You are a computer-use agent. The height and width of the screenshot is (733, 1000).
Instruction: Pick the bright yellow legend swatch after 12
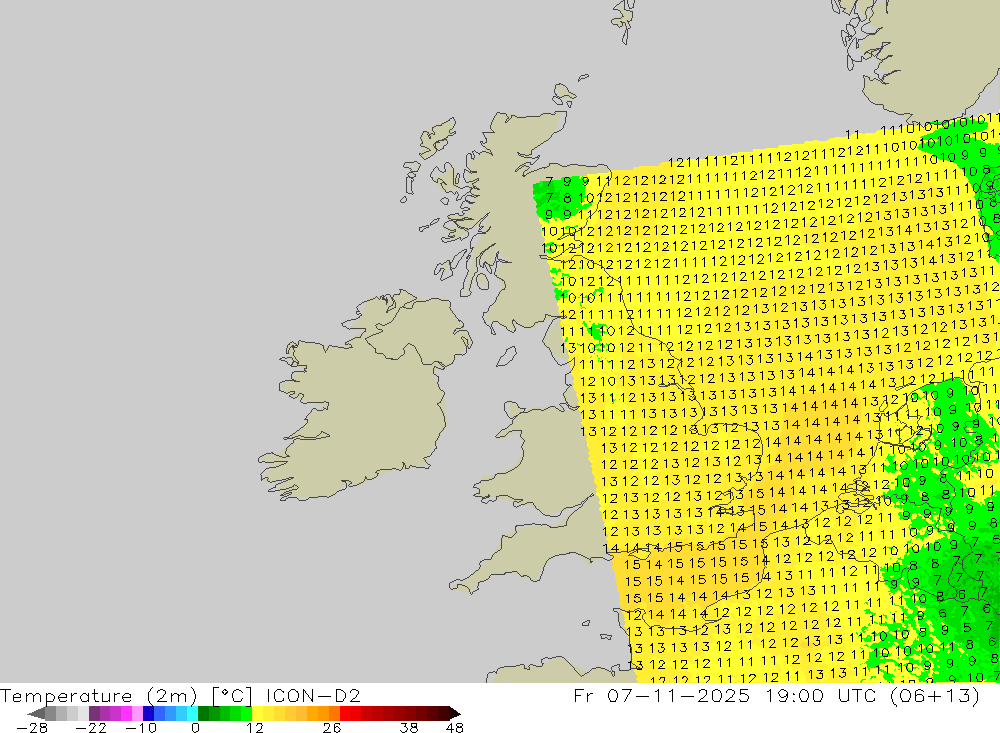258,714
